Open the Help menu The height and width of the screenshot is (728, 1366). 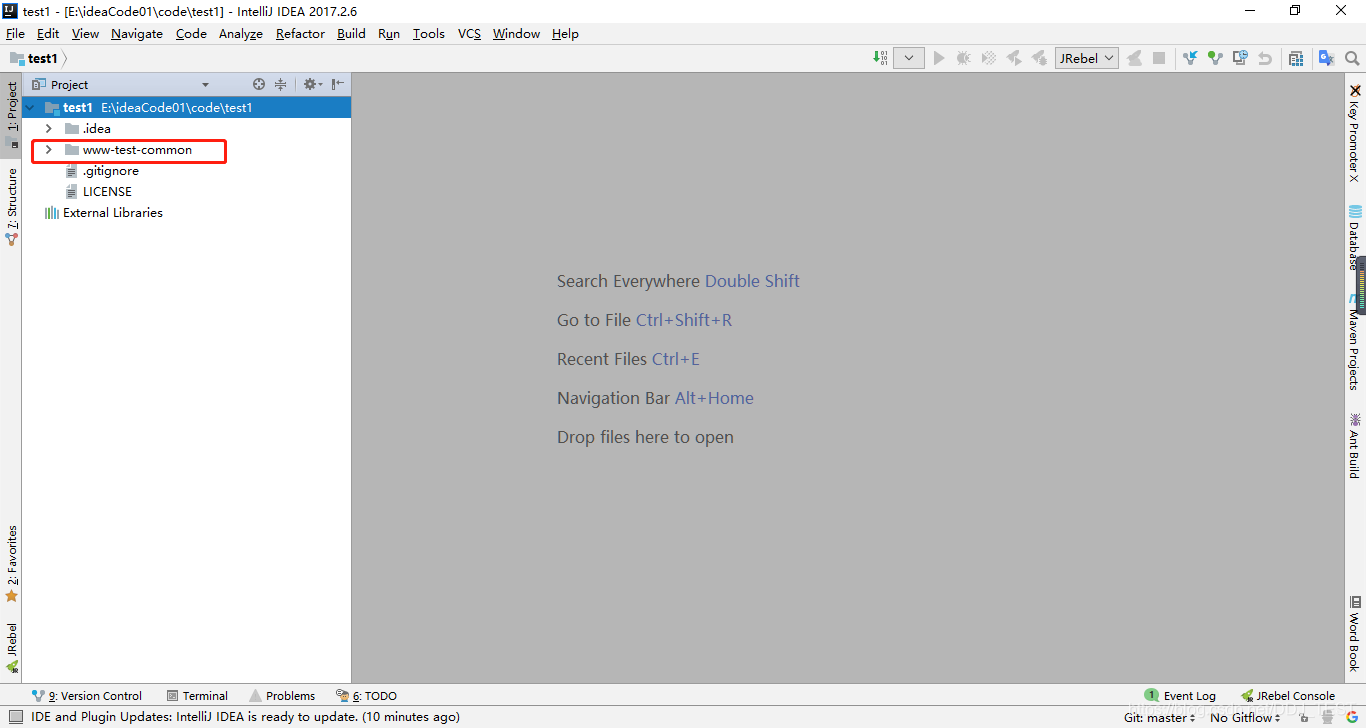tap(565, 33)
